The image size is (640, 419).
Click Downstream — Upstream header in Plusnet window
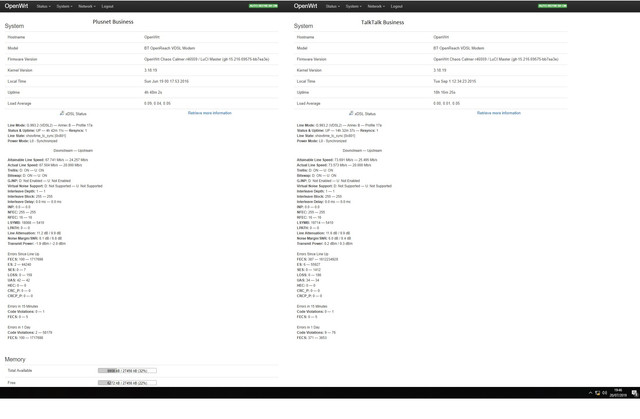tap(73, 151)
